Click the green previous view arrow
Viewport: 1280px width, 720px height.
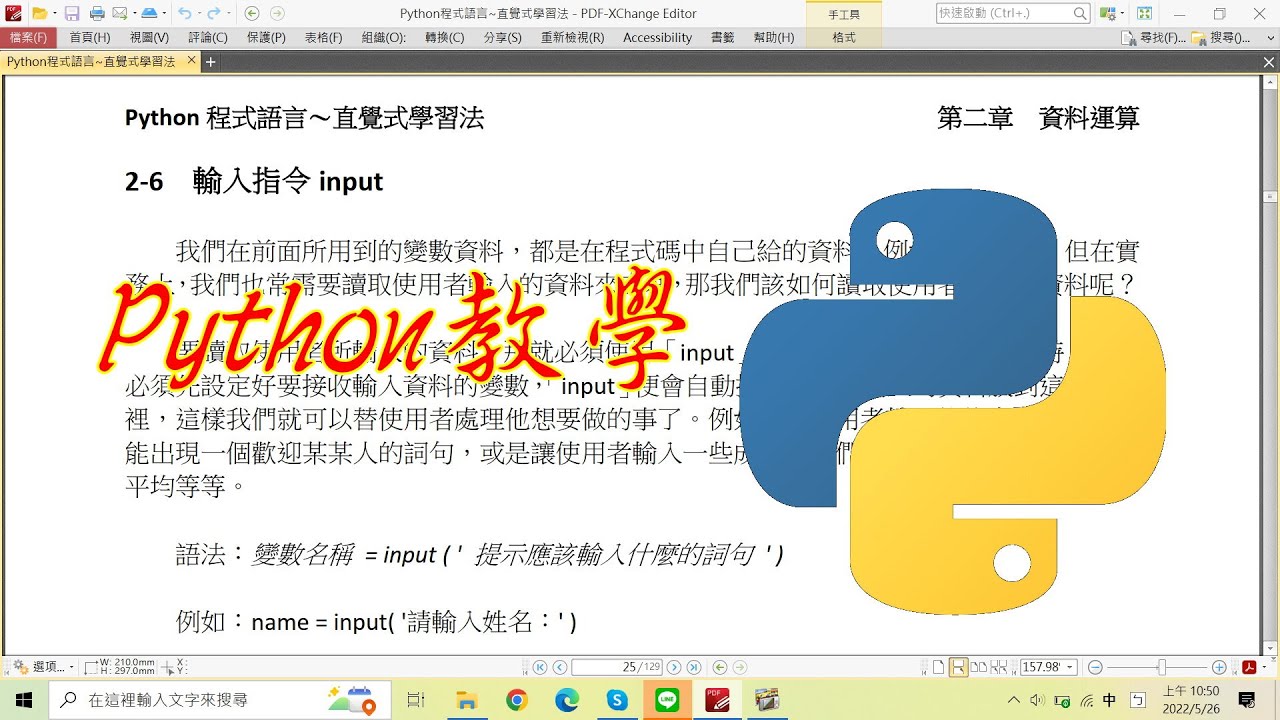pyautogui.click(x=252, y=14)
